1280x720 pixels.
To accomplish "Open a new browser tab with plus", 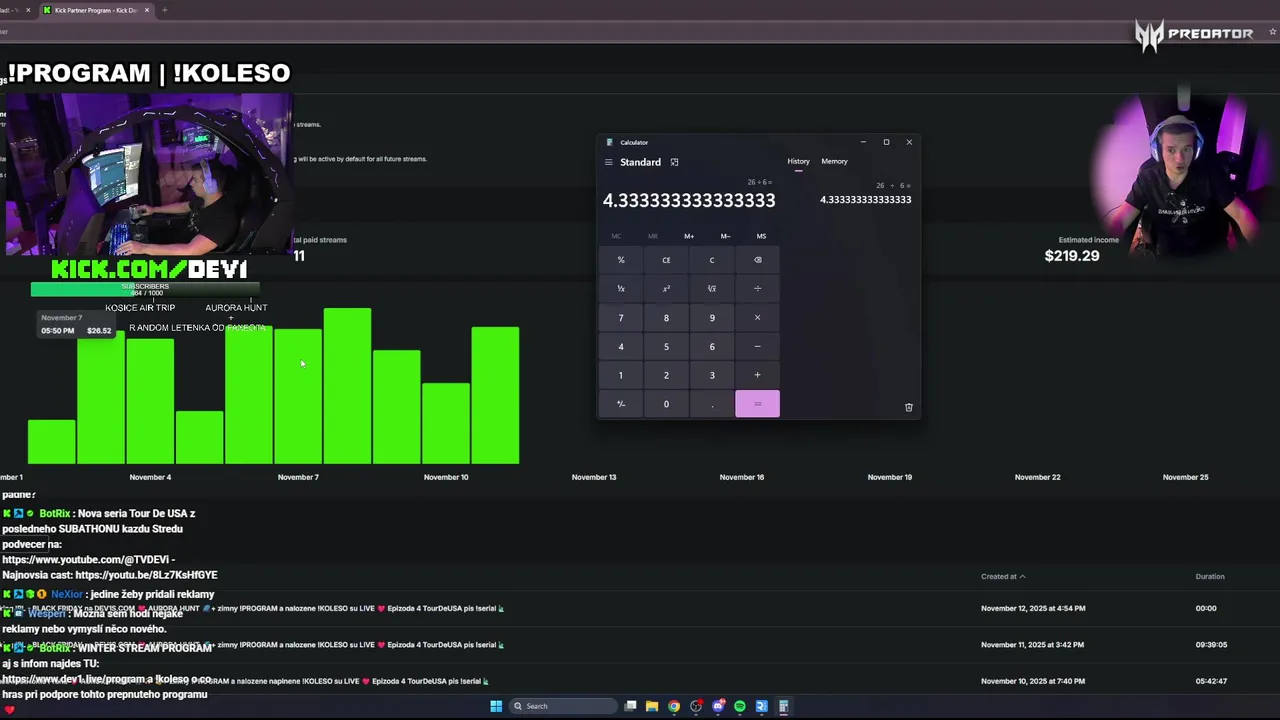I will [164, 10].
